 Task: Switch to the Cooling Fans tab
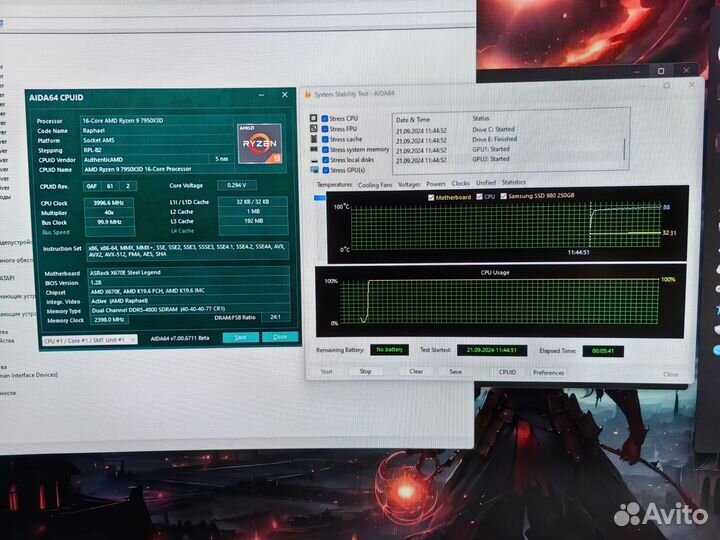pyautogui.click(x=375, y=185)
